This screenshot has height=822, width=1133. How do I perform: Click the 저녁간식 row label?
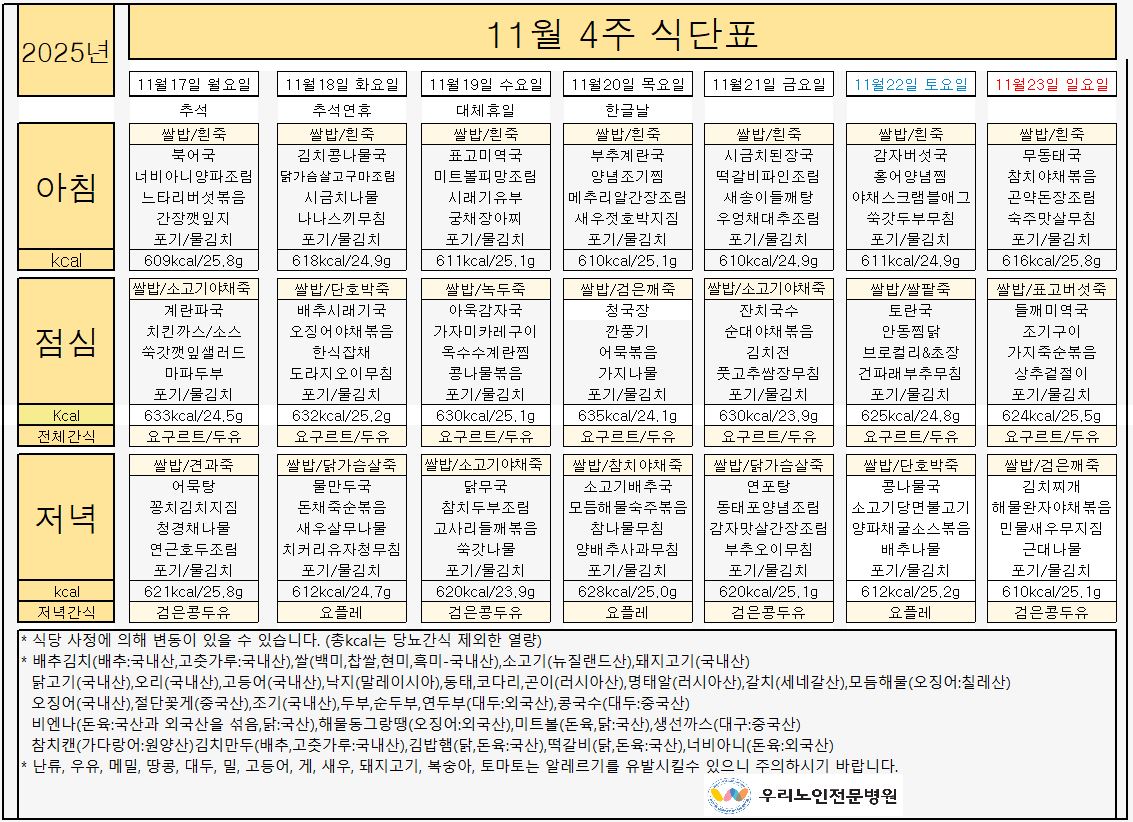(66, 612)
